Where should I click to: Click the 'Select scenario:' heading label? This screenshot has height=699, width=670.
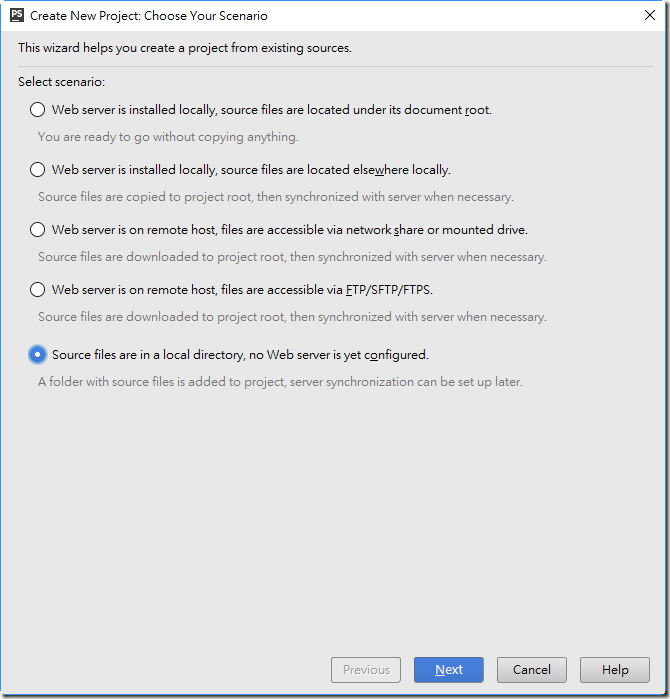pyautogui.click(x=62, y=82)
